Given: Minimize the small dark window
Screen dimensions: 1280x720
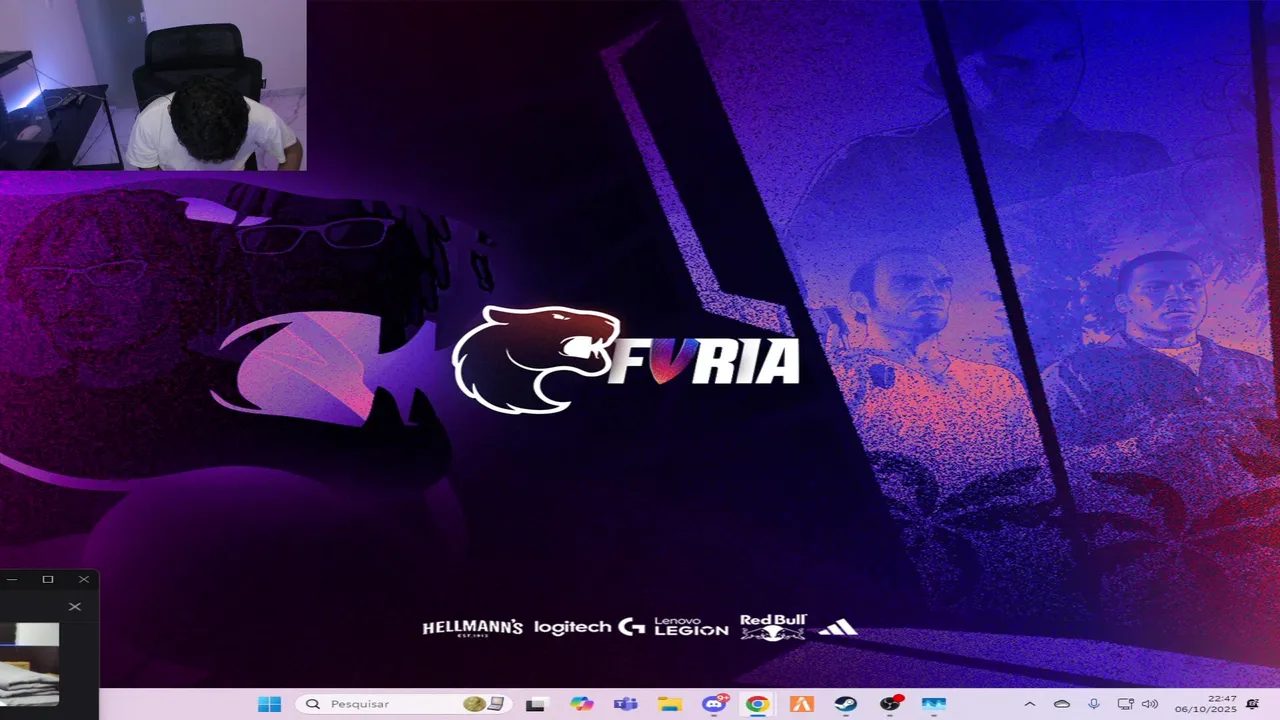Looking at the screenshot, I should click(x=11, y=579).
